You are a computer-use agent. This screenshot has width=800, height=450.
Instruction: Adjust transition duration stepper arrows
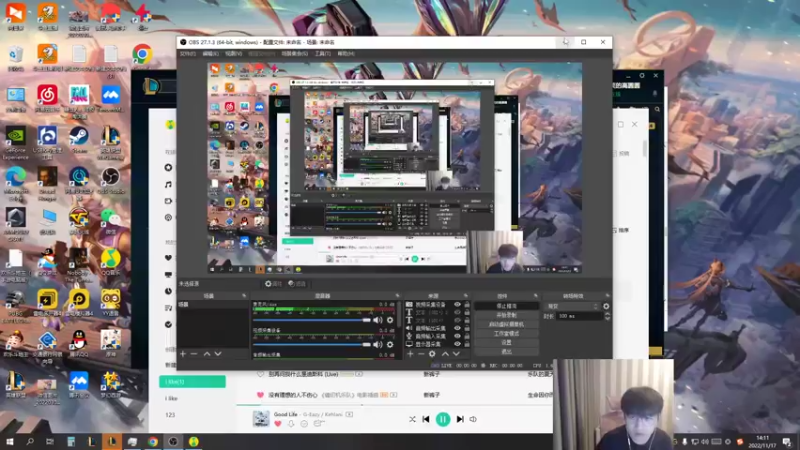(607, 316)
